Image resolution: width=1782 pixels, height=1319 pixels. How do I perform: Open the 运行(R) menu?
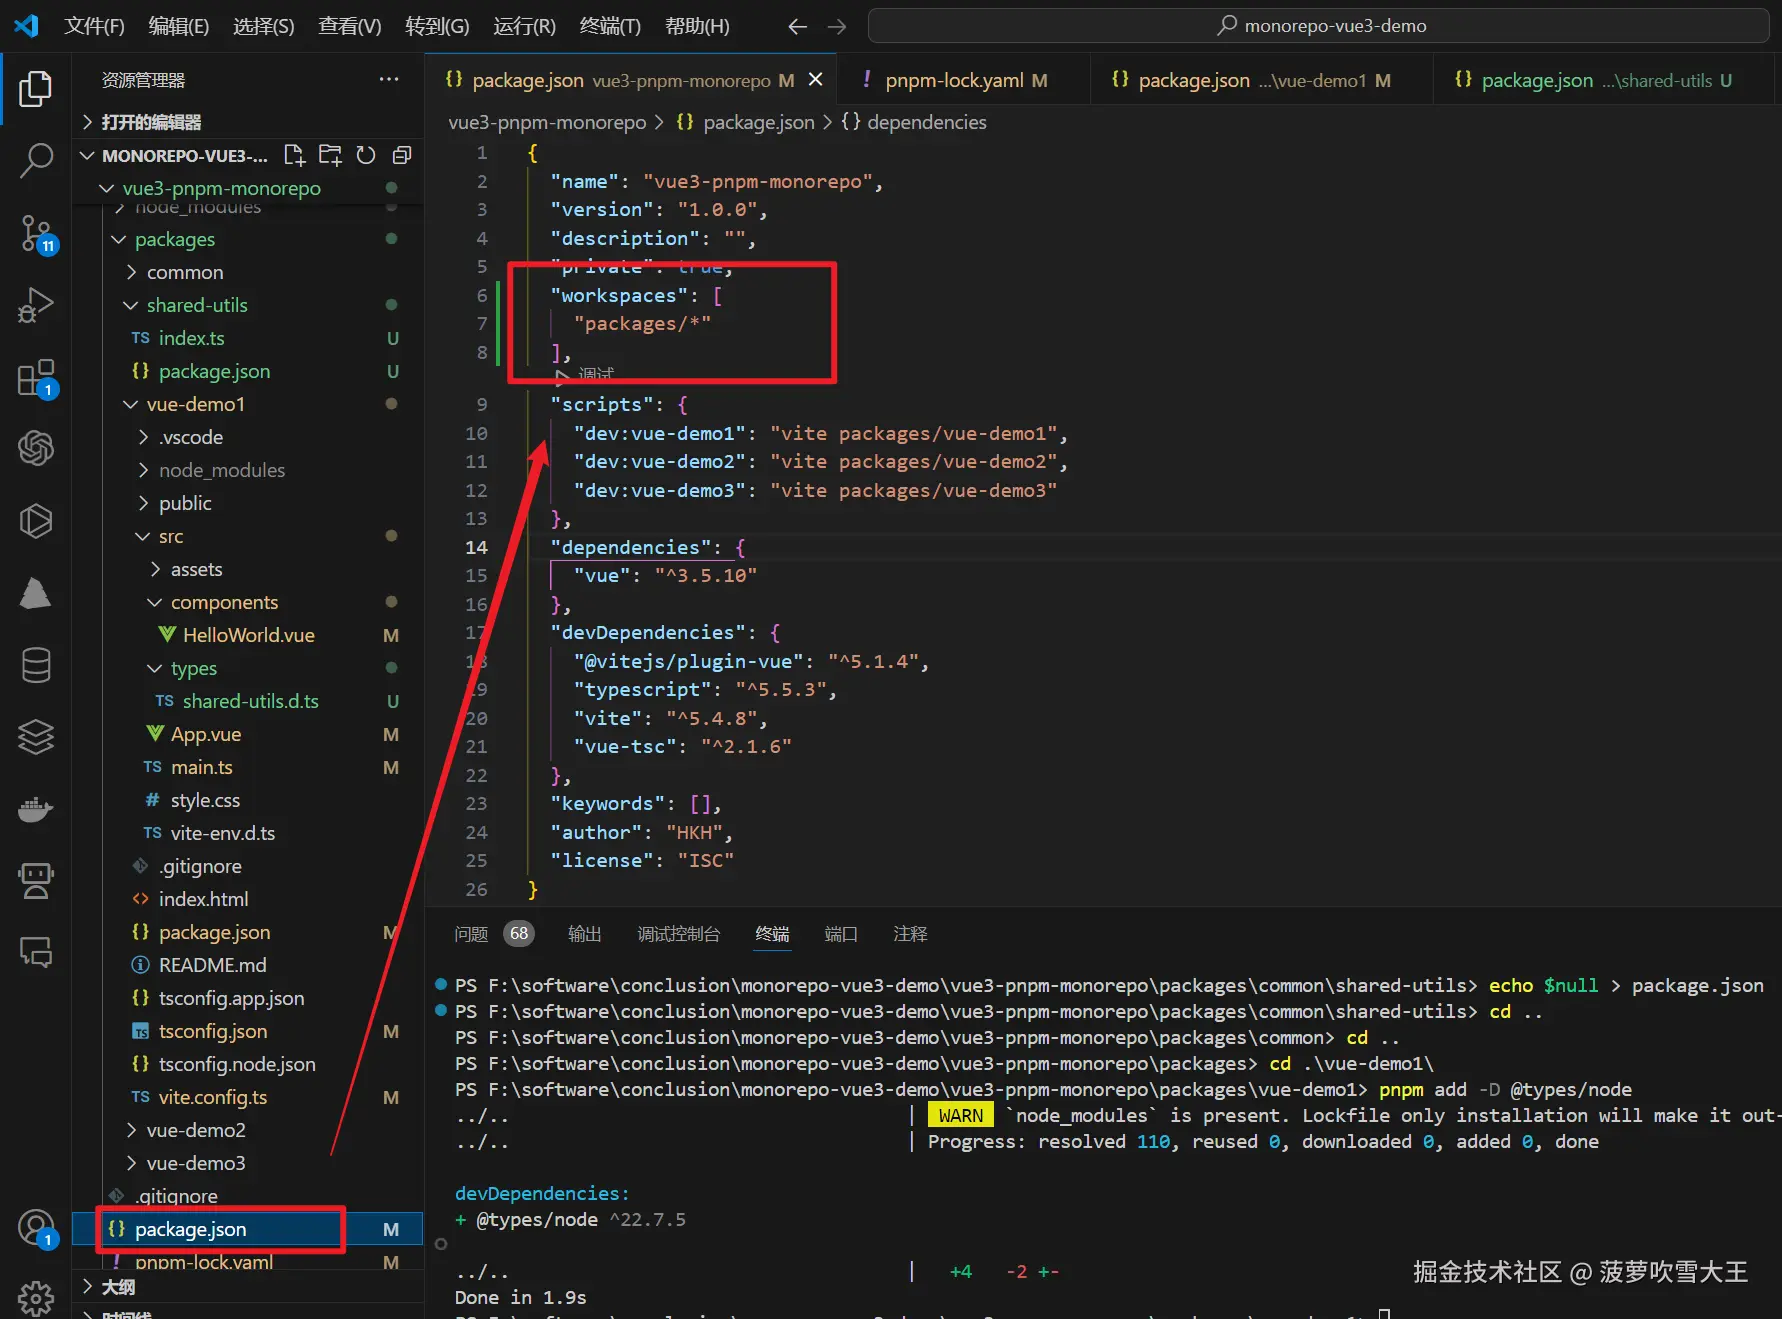(x=524, y=26)
